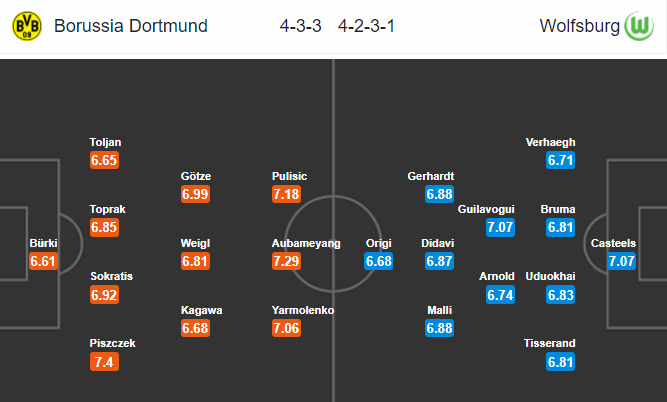This screenshot has height=402, width=667.
Task: Select the 4-3-3 formation label
Action: tap(300, 26)
